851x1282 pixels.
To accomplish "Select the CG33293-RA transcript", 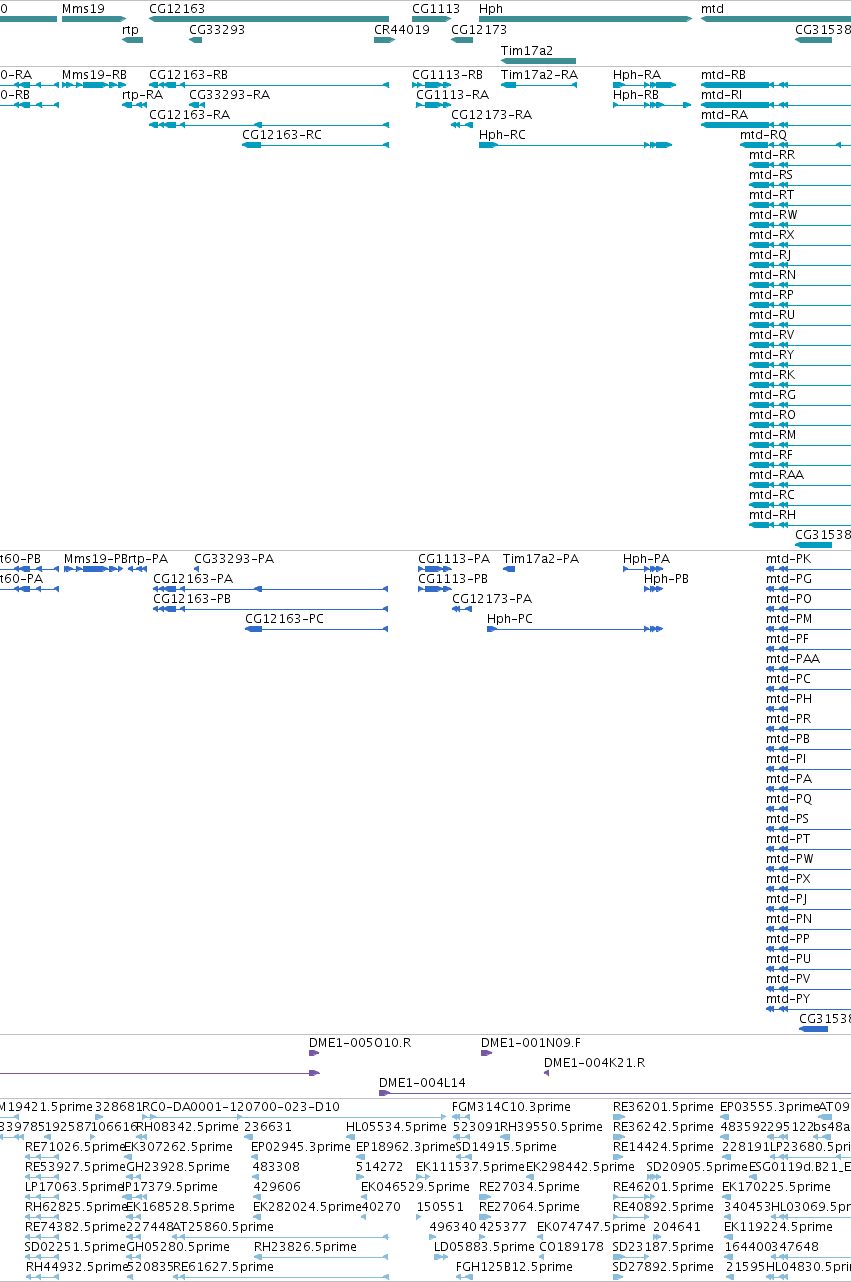I will click(x=196, y=105).
